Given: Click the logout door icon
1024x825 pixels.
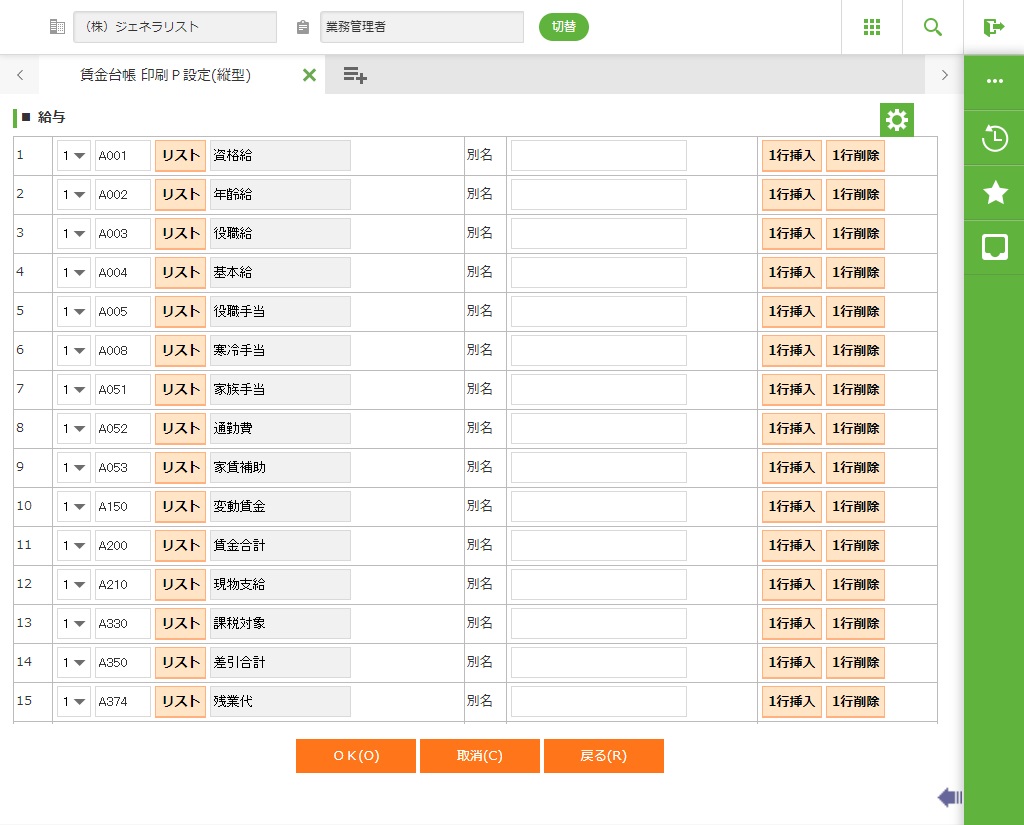Looking at the screenshot, I should tap(993, 27).
